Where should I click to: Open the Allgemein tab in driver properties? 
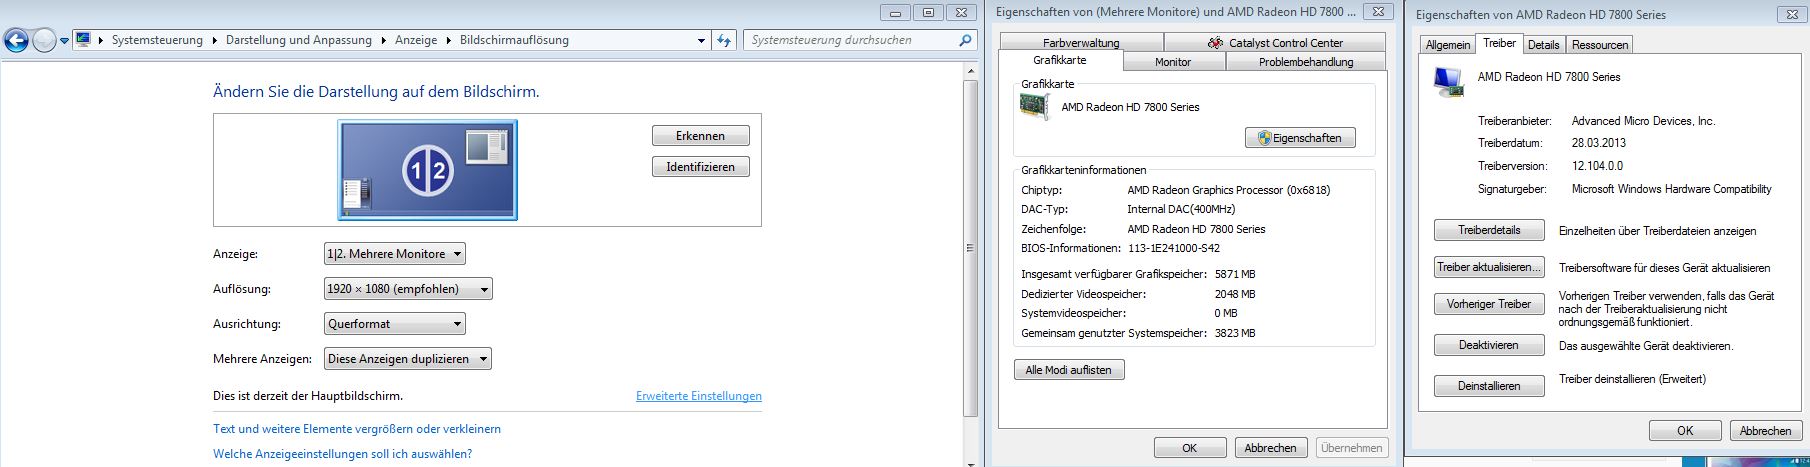click(x=1448, y=45)
